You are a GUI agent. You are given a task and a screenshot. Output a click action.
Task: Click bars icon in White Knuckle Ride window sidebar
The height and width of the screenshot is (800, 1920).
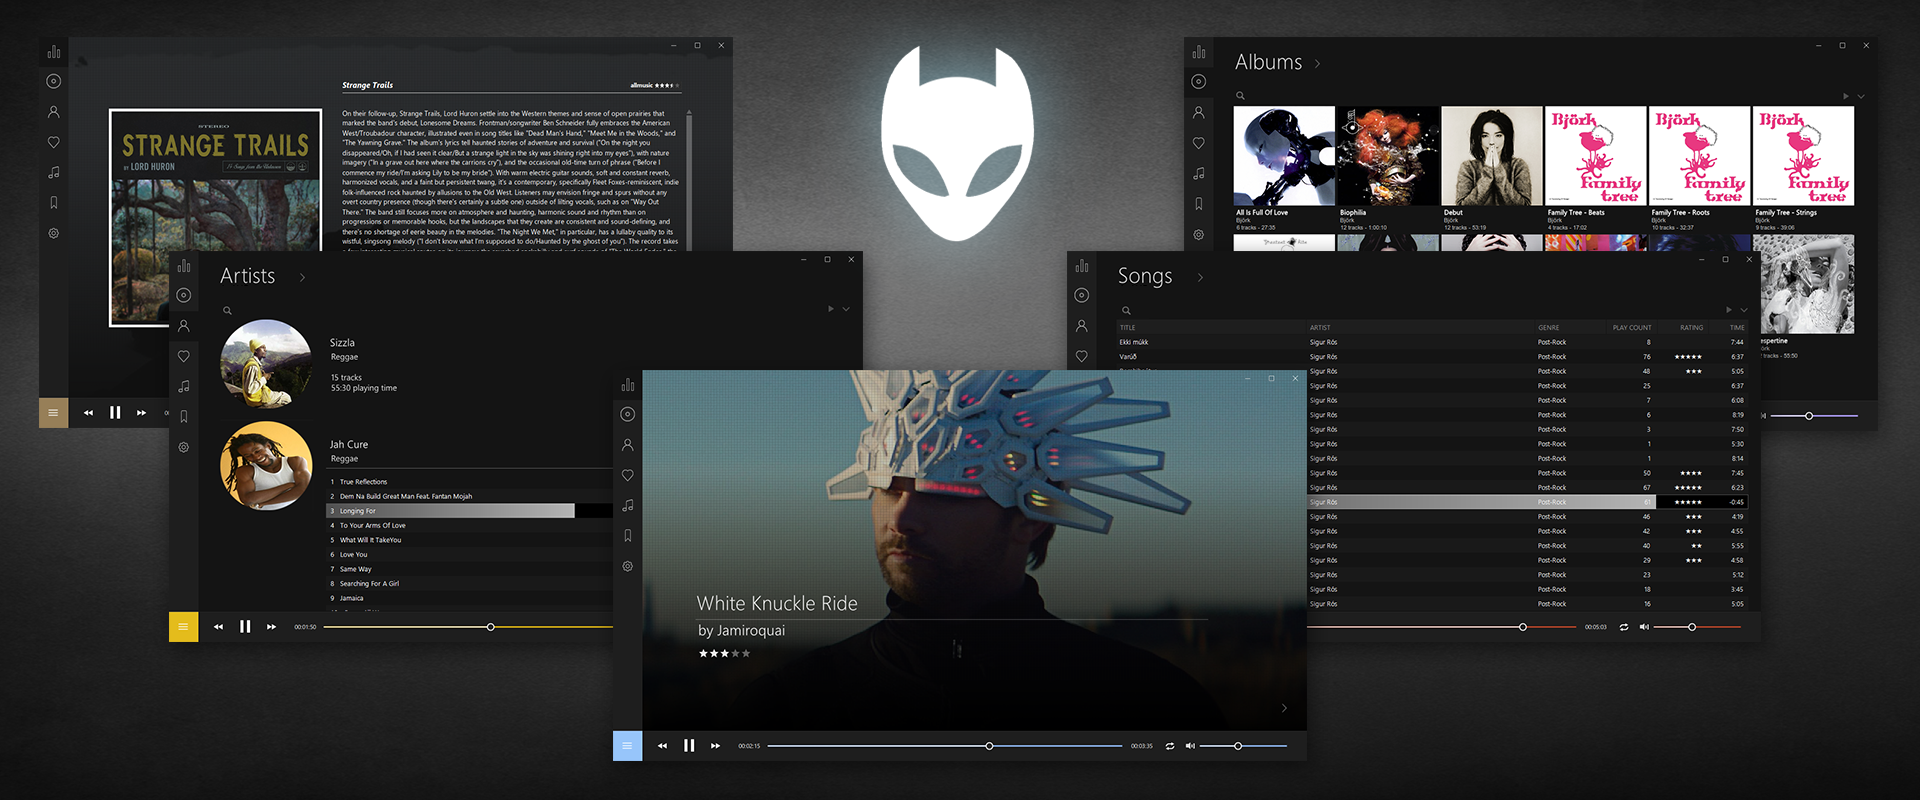[x=627, y=384]
